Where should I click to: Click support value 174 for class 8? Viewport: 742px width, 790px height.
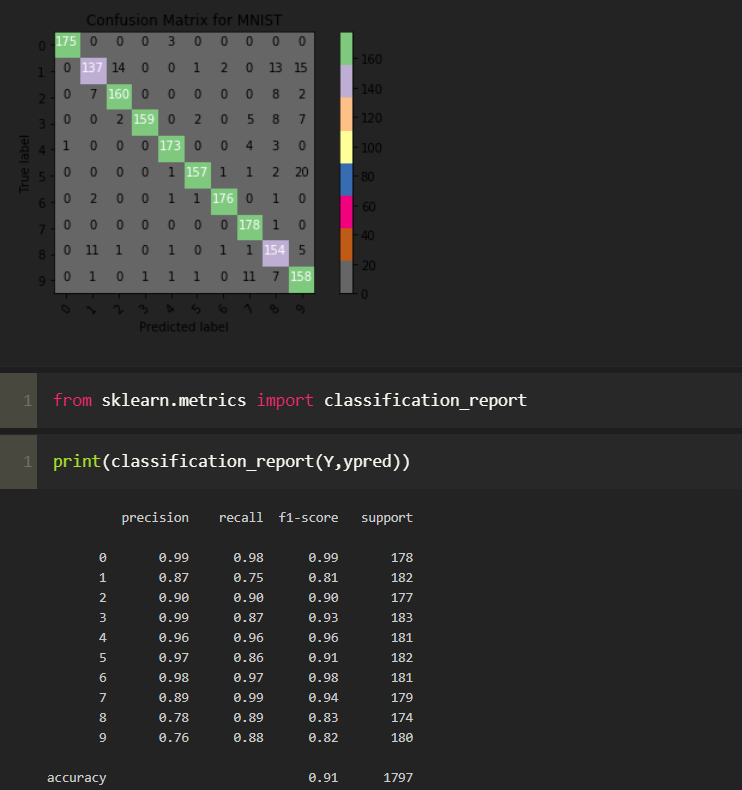(401, 718)
